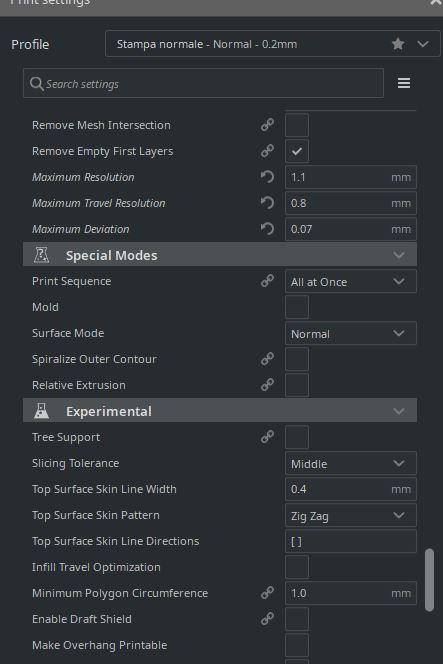Enable the Mold checkbox
Screen dimensions: 443x664
(x=297, y=307)
